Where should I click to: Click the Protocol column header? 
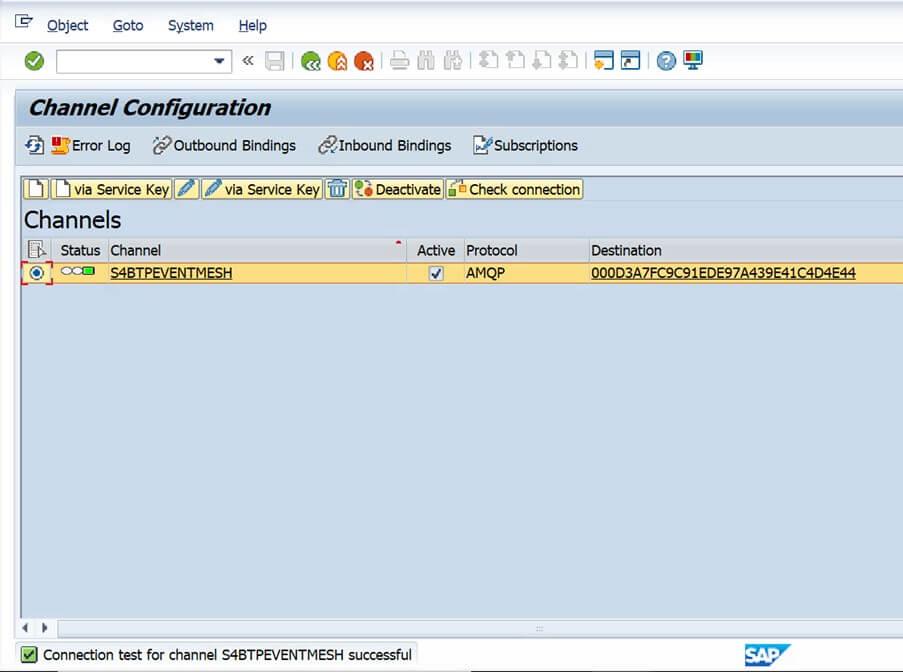click(x=526, y=250)
